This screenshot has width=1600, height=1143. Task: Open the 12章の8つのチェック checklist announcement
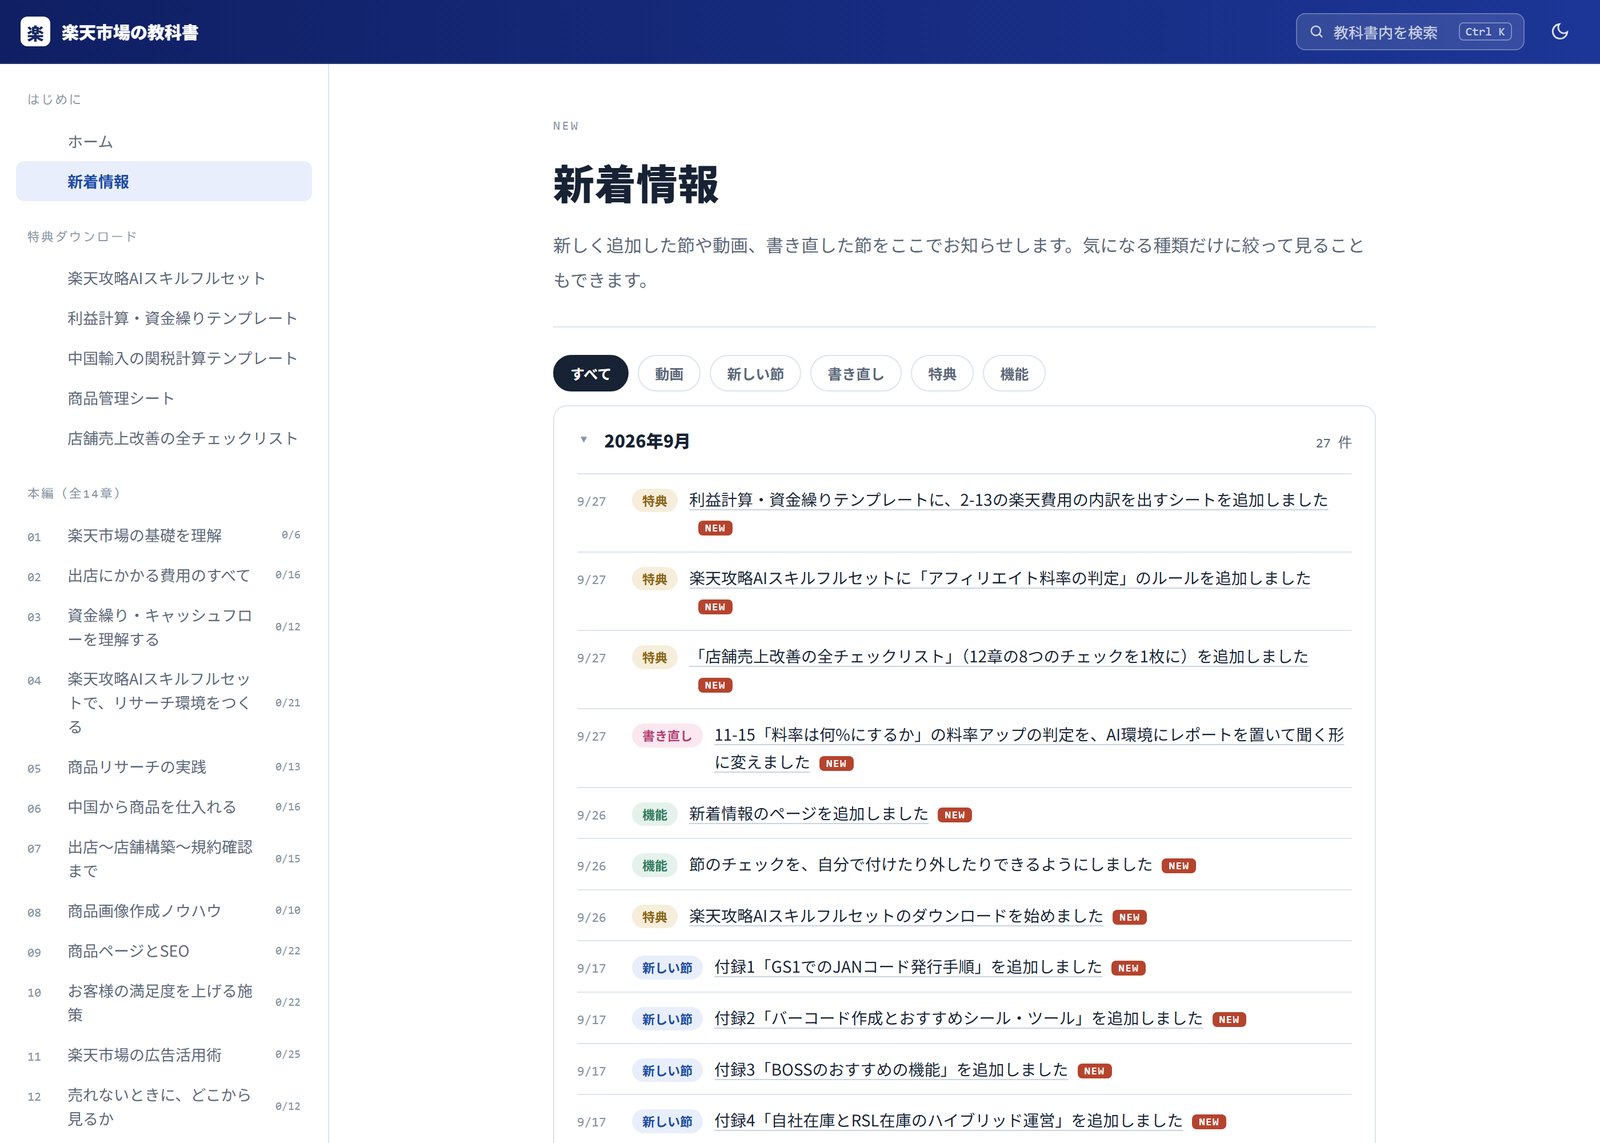point(998,656)
